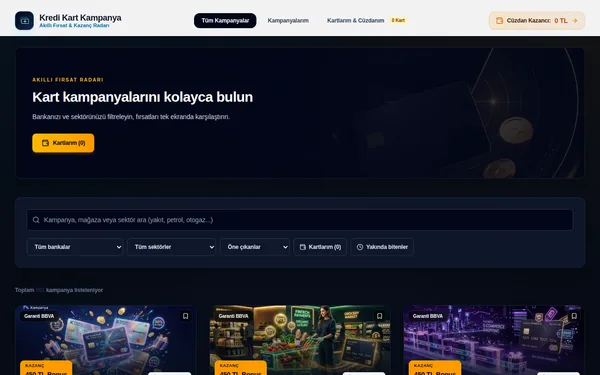Click the wallet icon in Cüzdan Kazancı

(x=499, y=21)
